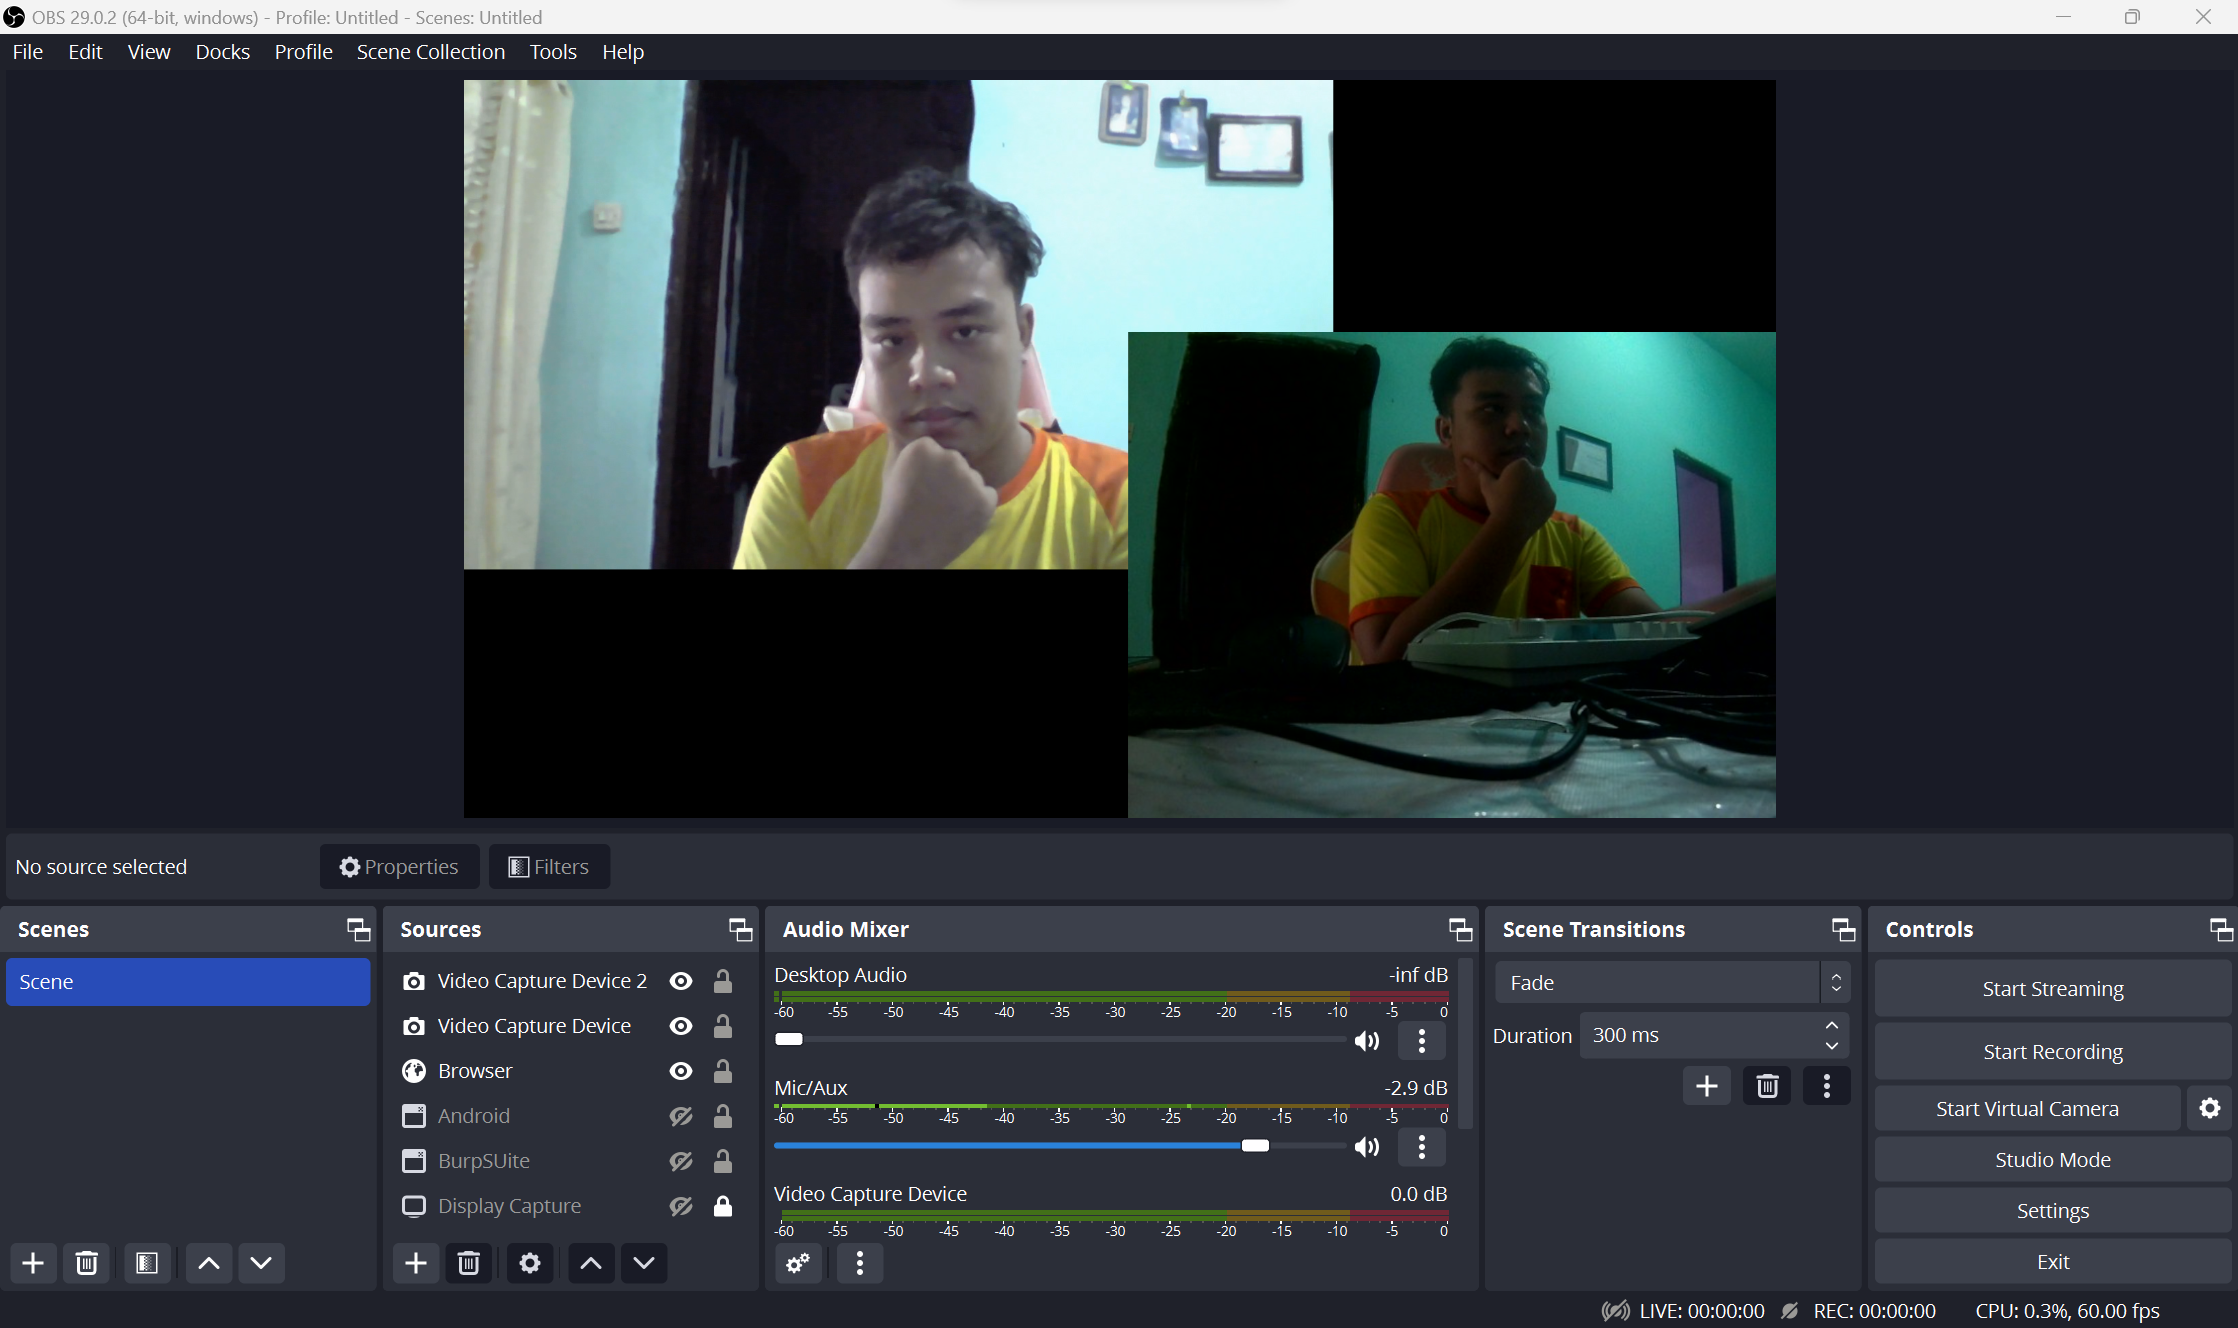2238x1328 pixels.
Task: Undock the Scene Transitions panel
Action: (x=1844, y=930)
